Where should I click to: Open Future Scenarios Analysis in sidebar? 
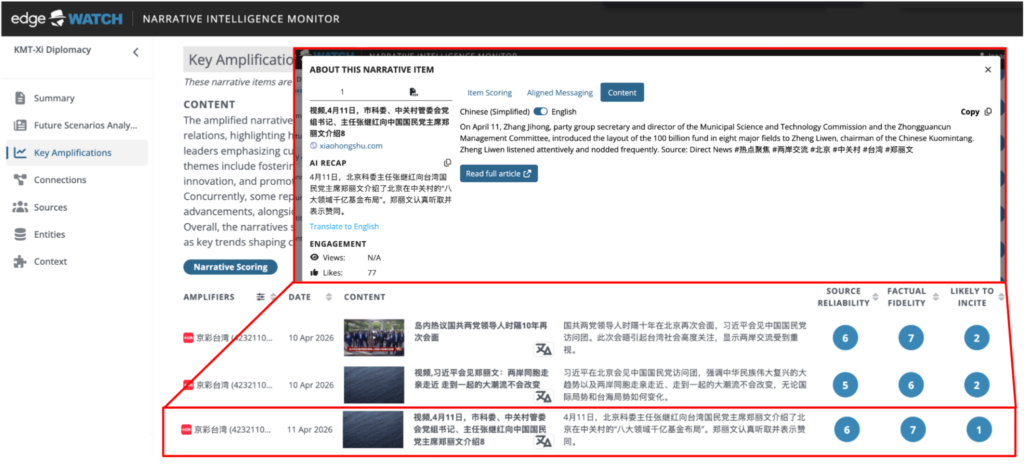point(76,125)
